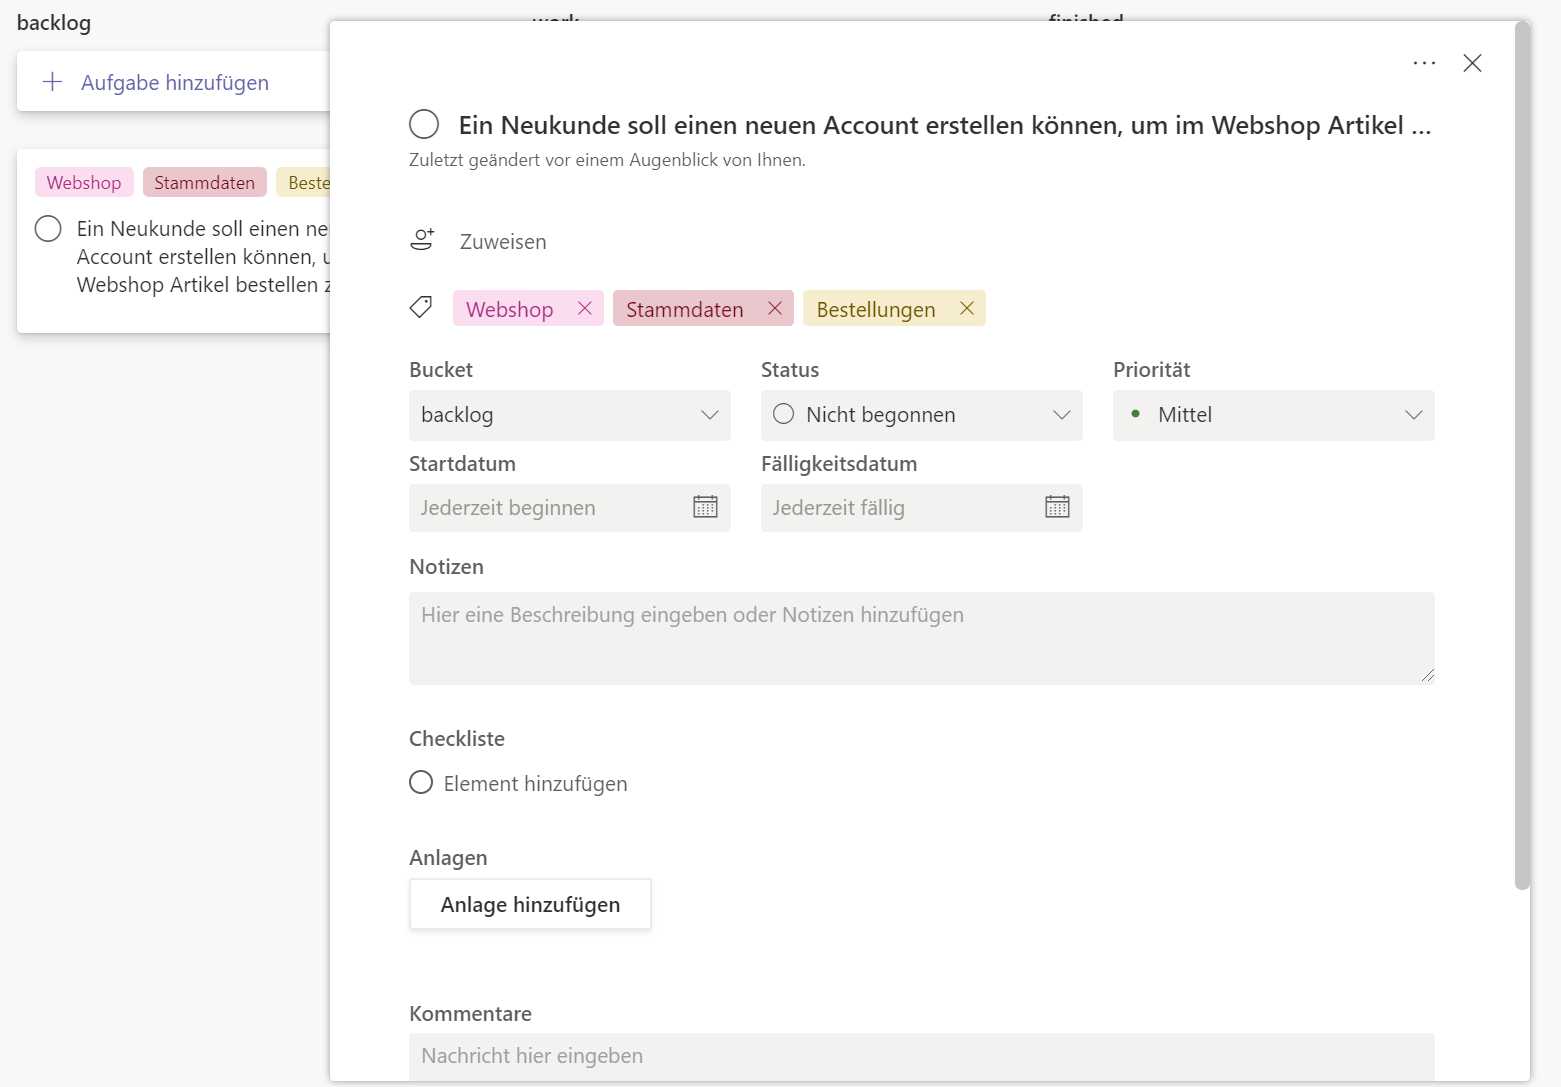
Task: Open the Zuweisen assign-person icon
Action: click(x=422, y=239)
